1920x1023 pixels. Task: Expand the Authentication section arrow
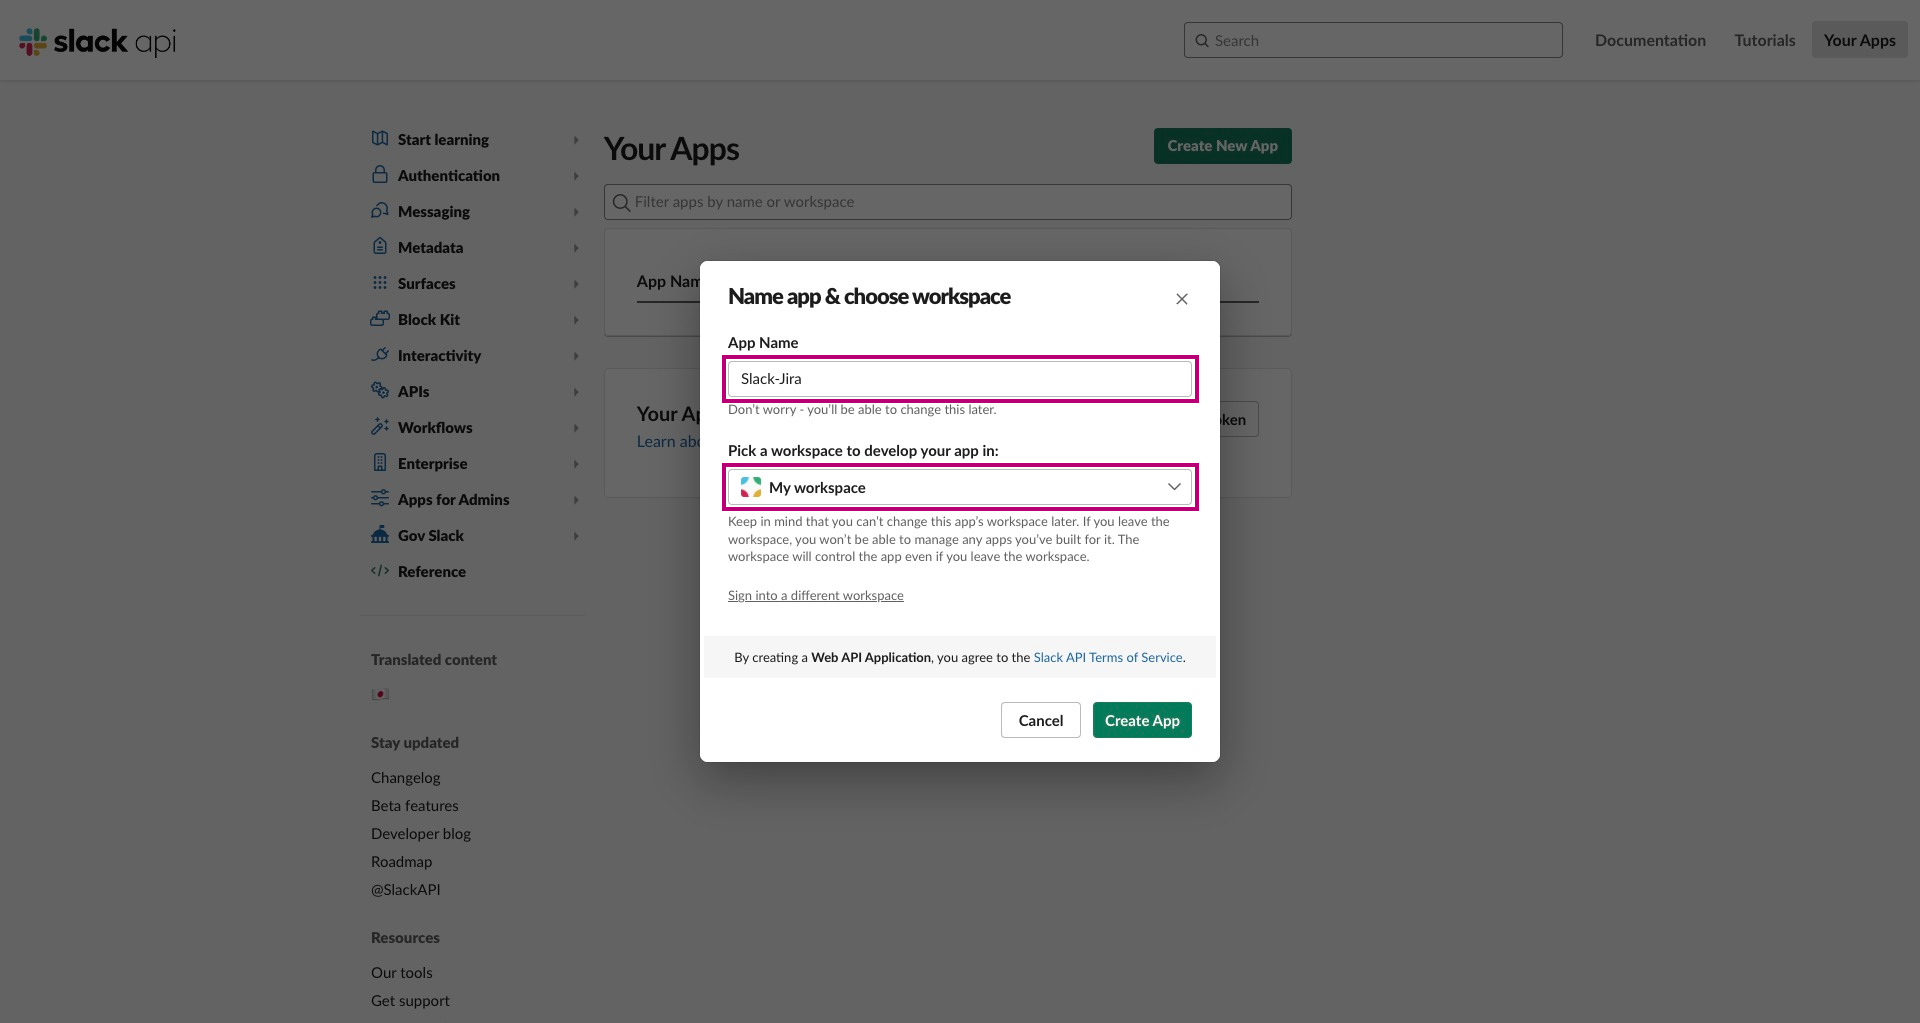click(x=576, y=176)
